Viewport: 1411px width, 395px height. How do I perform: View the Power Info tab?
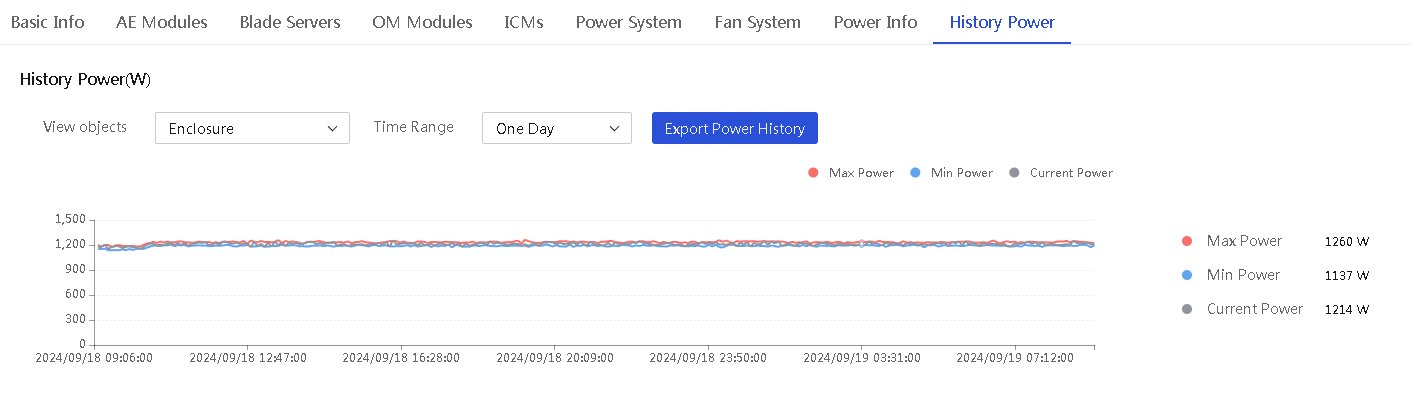click(x=875, y=22)
